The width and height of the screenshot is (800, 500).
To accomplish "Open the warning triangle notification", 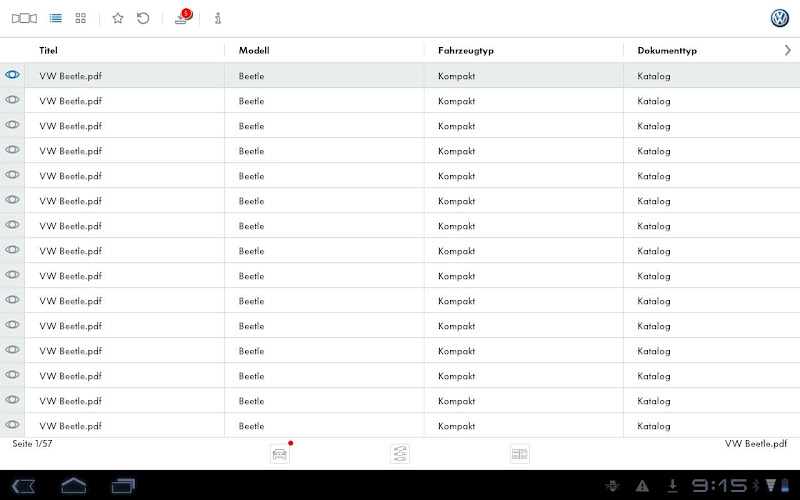I will (642, 486).
